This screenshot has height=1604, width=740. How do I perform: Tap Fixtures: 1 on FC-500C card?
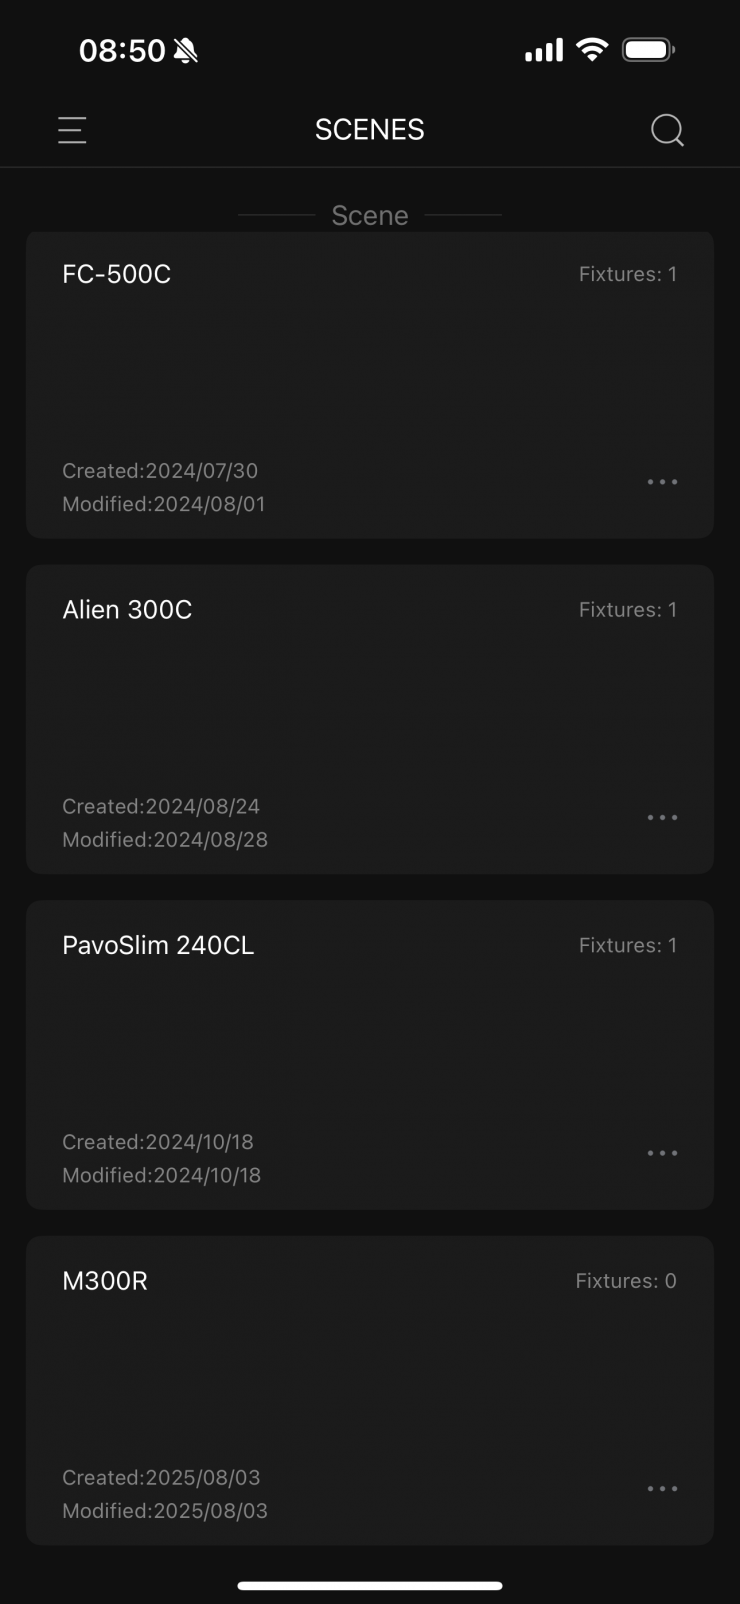click(x=627, y=274)
